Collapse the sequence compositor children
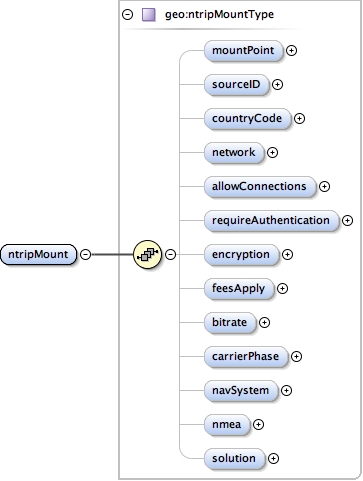 pyautogui.click(x=171, y=255)
